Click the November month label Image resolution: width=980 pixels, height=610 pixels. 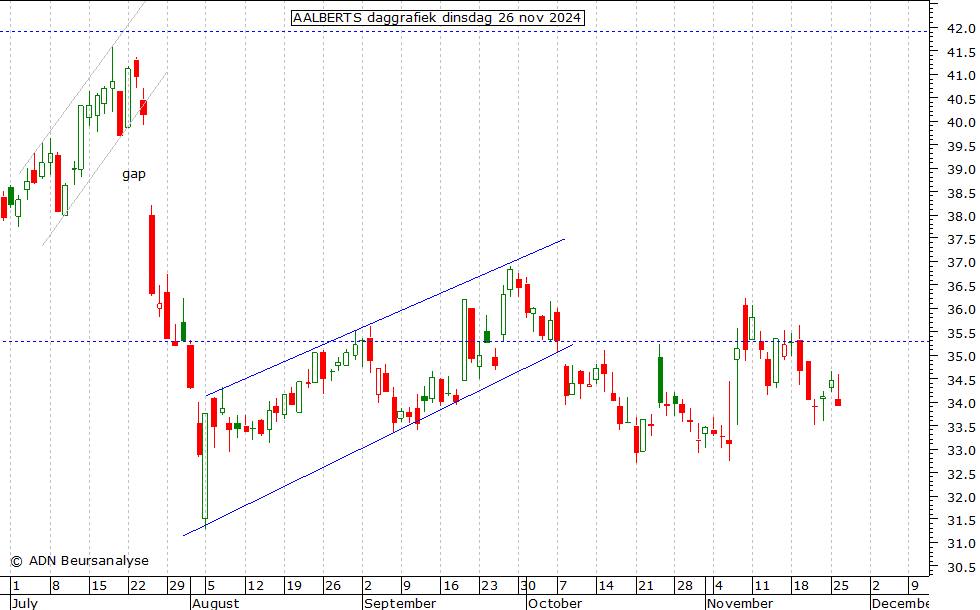tap(740, 603)
